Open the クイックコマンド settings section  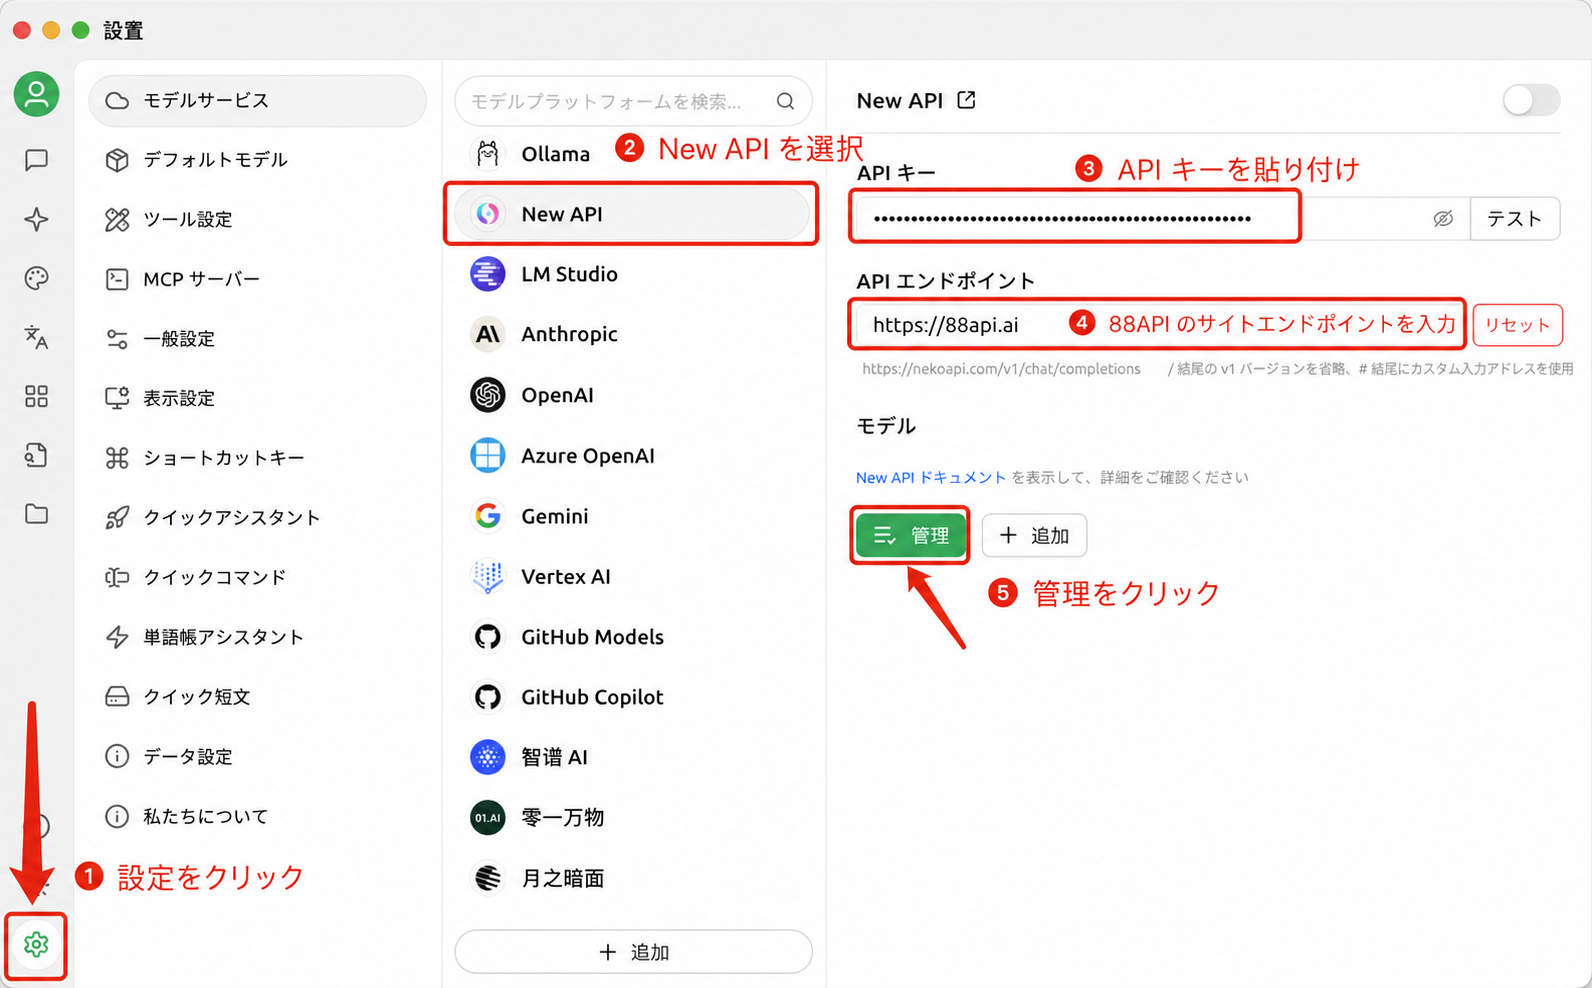point(258,577)
